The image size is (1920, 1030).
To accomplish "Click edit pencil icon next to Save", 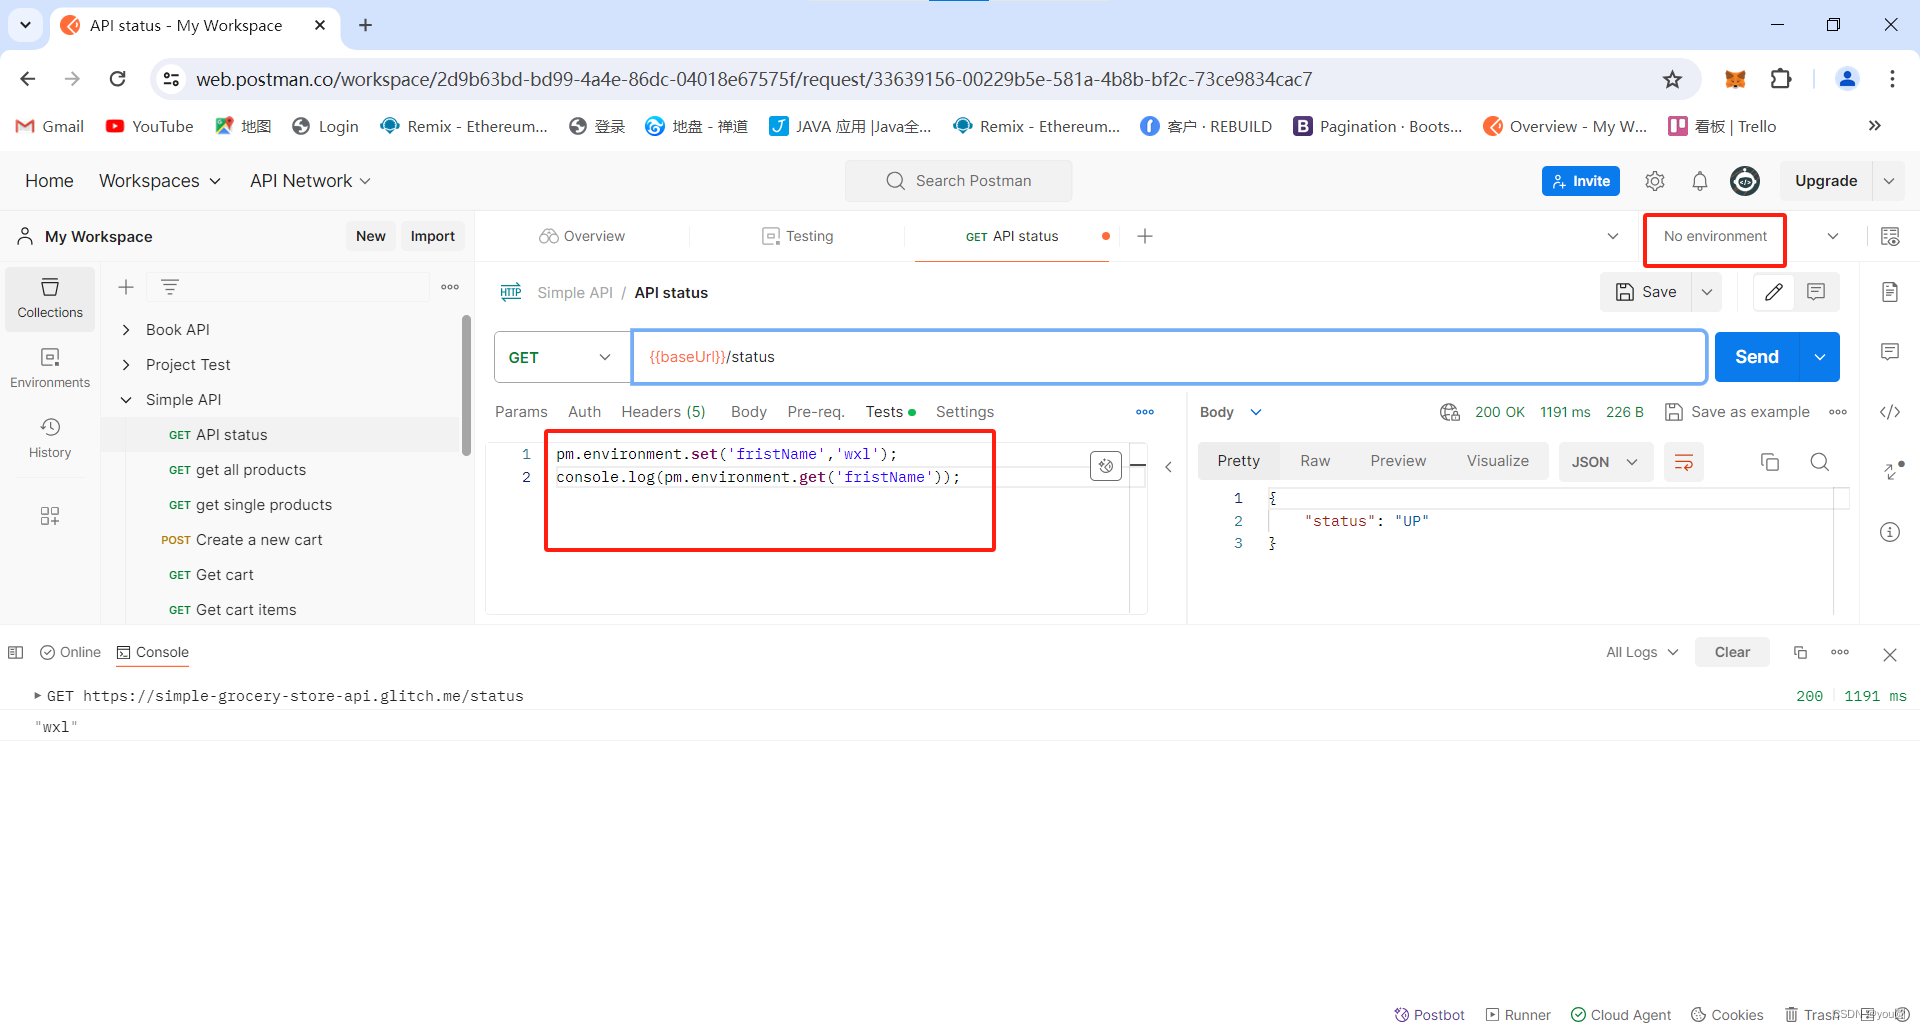I will click(1774, 292).
